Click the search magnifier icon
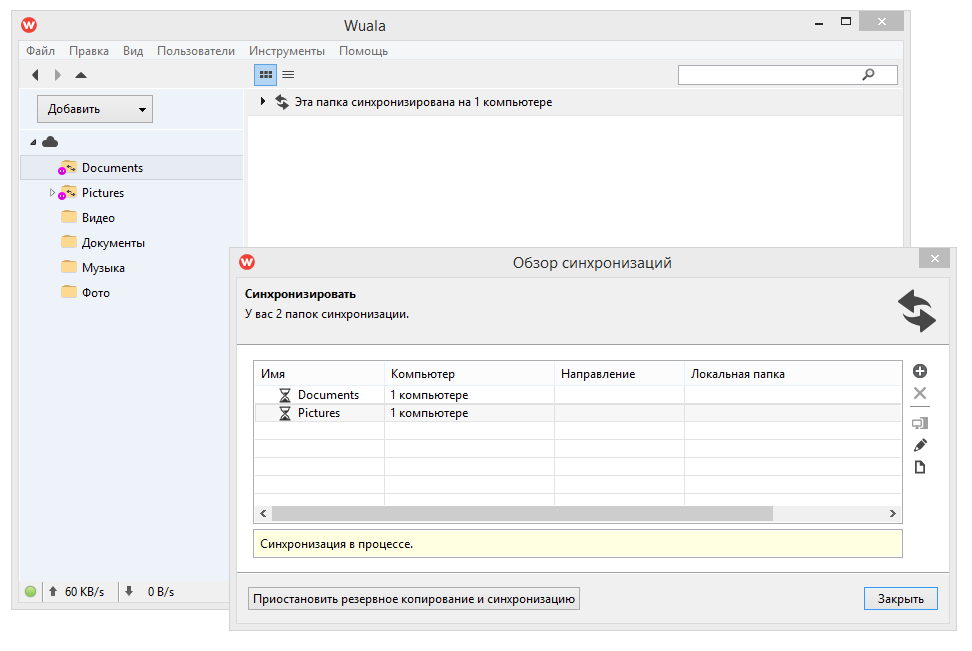 point(868,75)
